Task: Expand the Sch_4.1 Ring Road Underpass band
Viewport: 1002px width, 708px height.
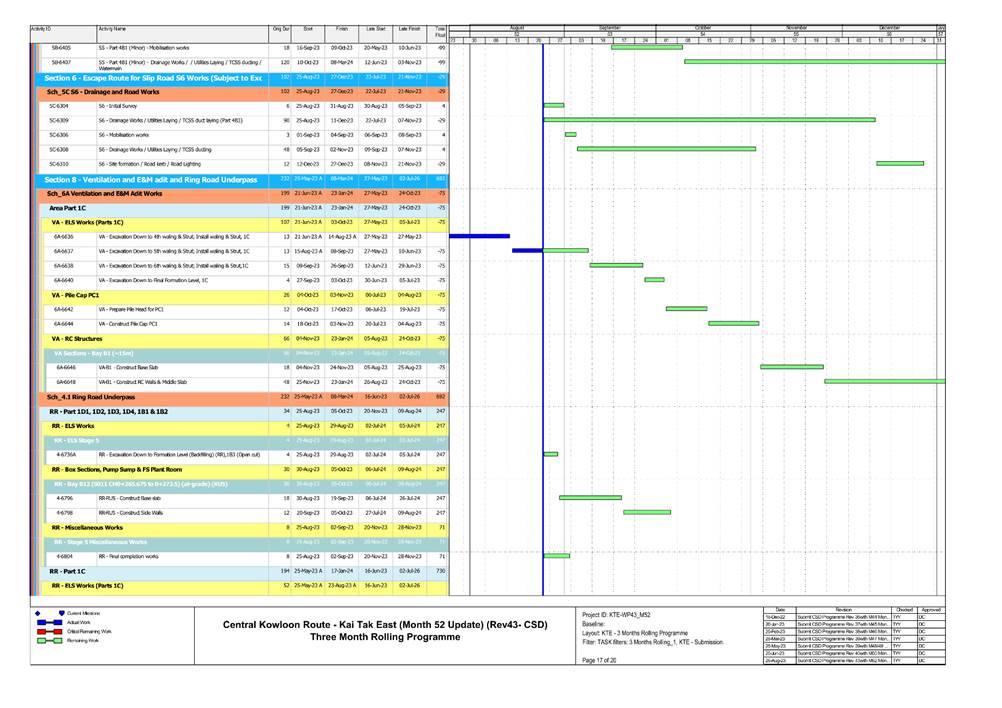Action: 100,396
